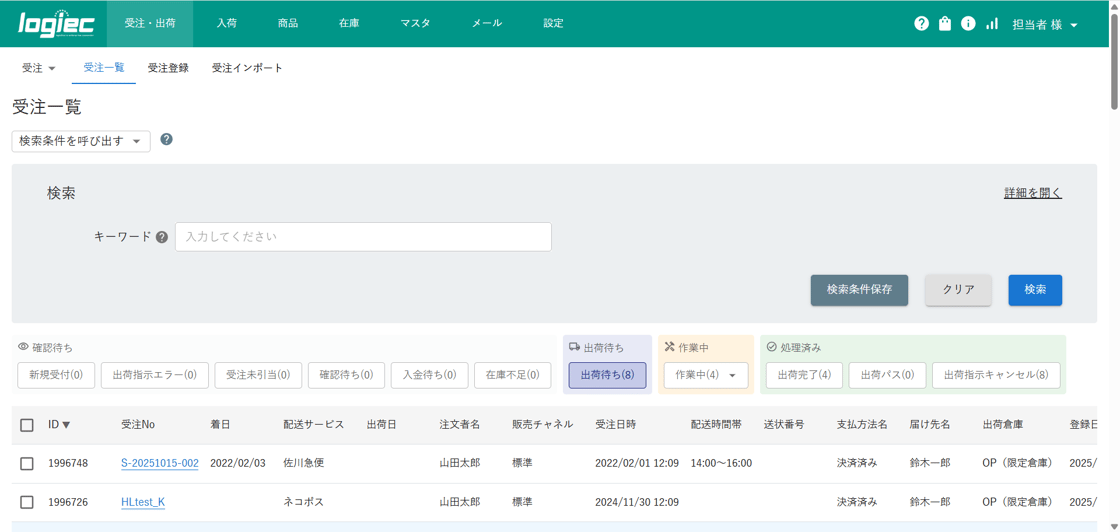Open the bar chart statistics icon
Viewport: 1120px width, 532px height.
(992, 23)
